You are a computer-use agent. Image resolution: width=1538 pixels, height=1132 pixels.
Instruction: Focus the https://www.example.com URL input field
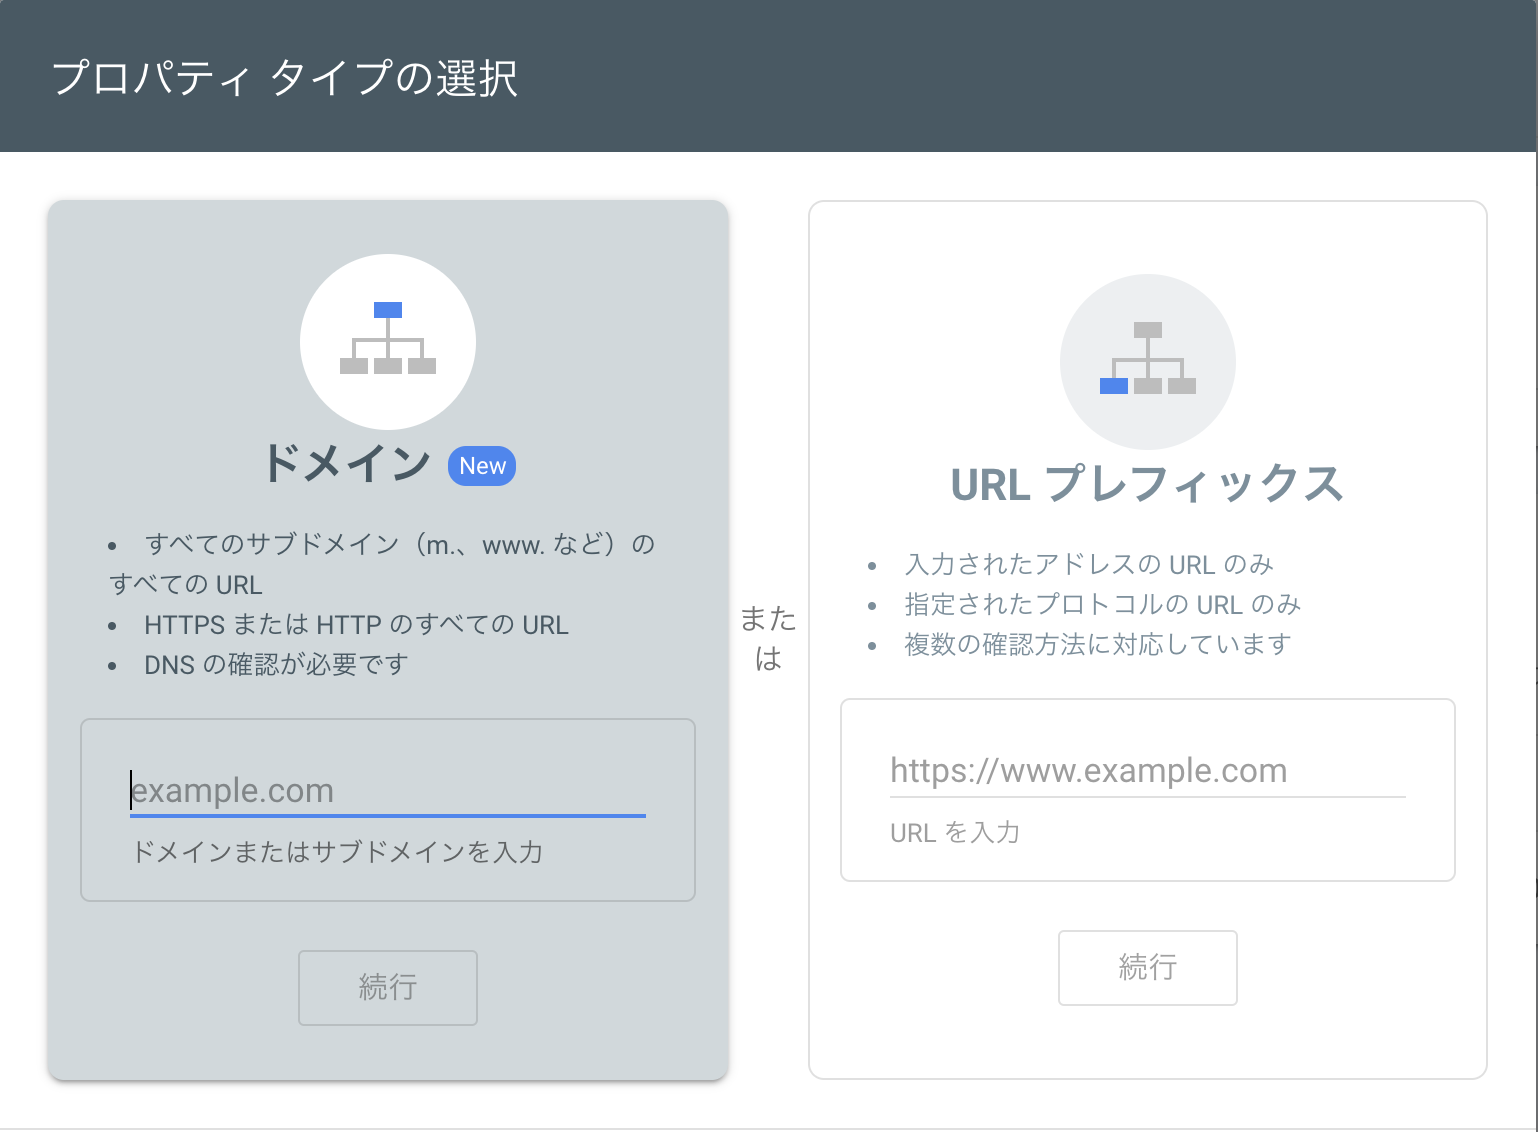pyautogui.click(x=1147, y=771)
